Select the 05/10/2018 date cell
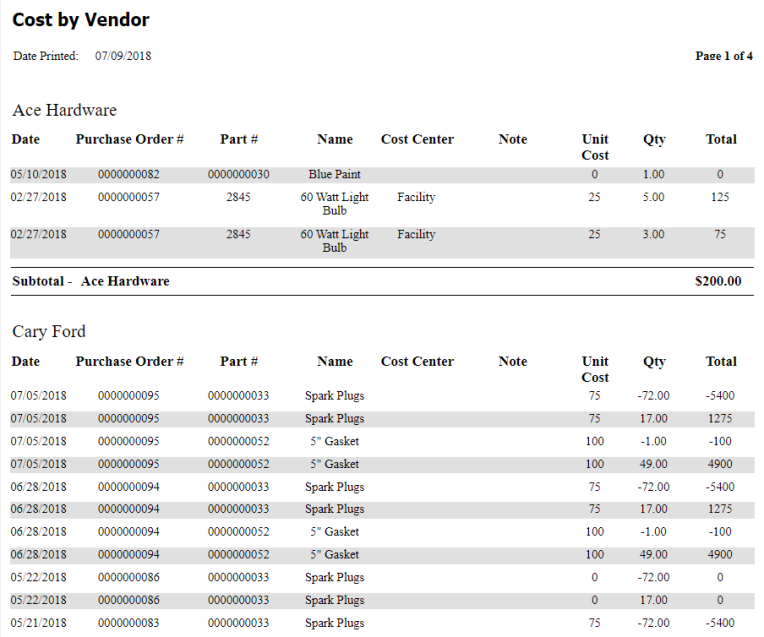This screenshot has height=637, width=764. (x=38, y=175)
